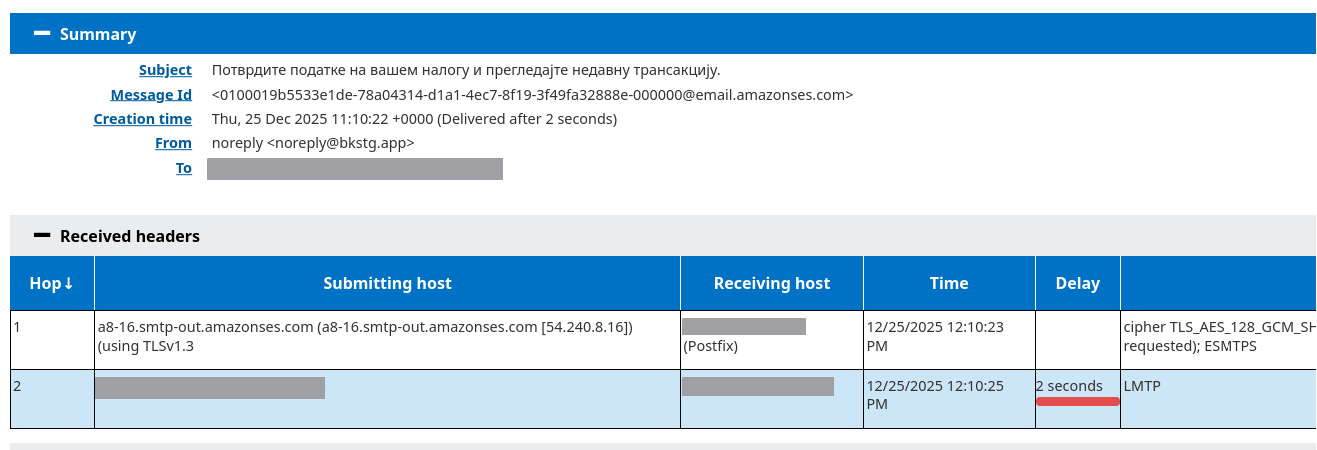
Task: Open the Subject link
Action: point(165,70)
